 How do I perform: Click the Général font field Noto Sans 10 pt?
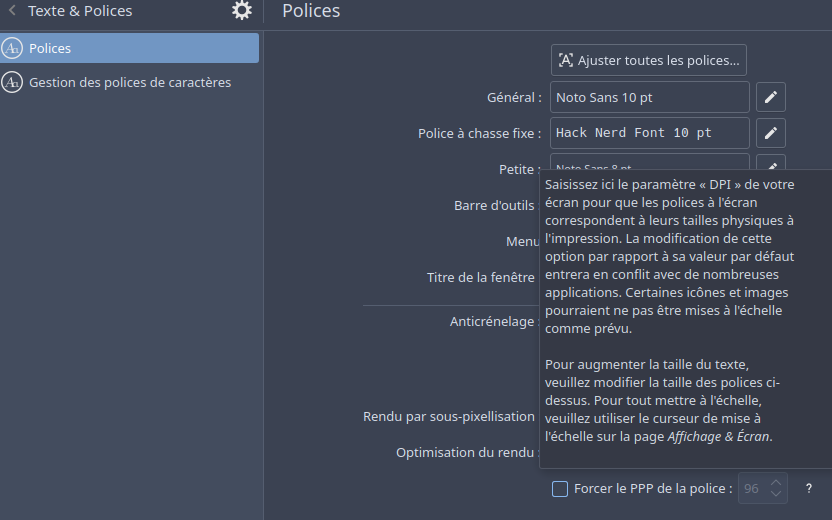(x=650, y=97)
